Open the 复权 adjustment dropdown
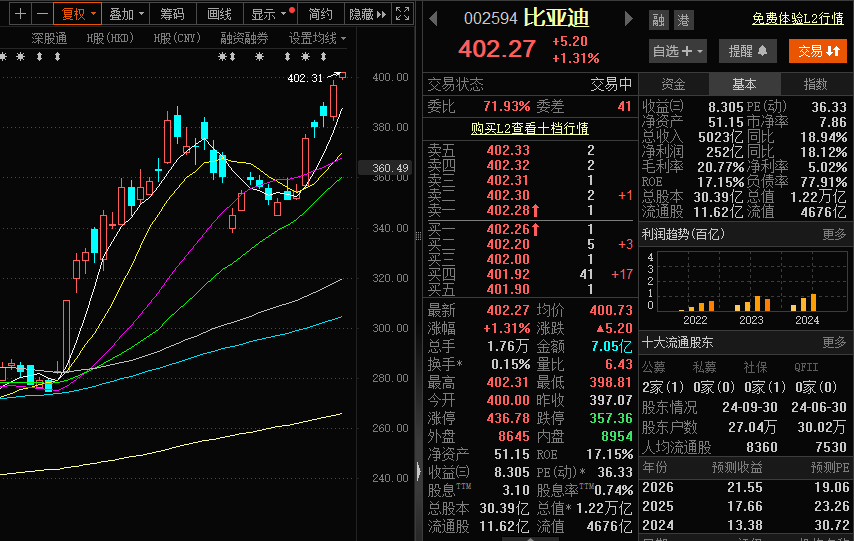 (77, 14)
